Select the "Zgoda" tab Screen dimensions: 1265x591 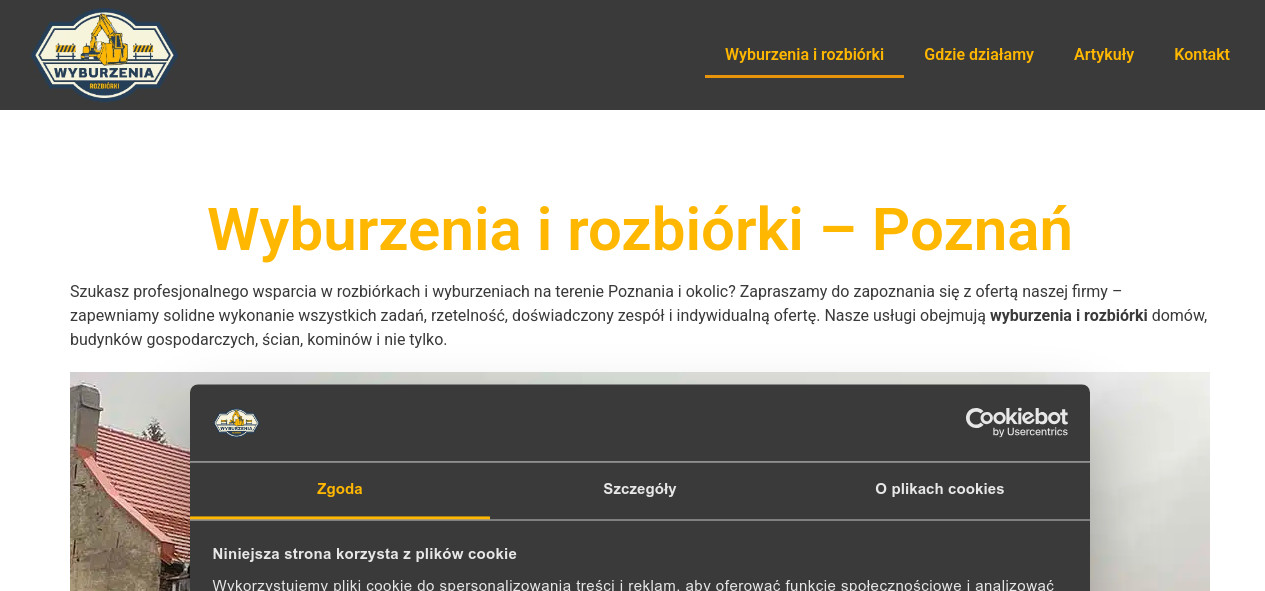click(339, 489)
